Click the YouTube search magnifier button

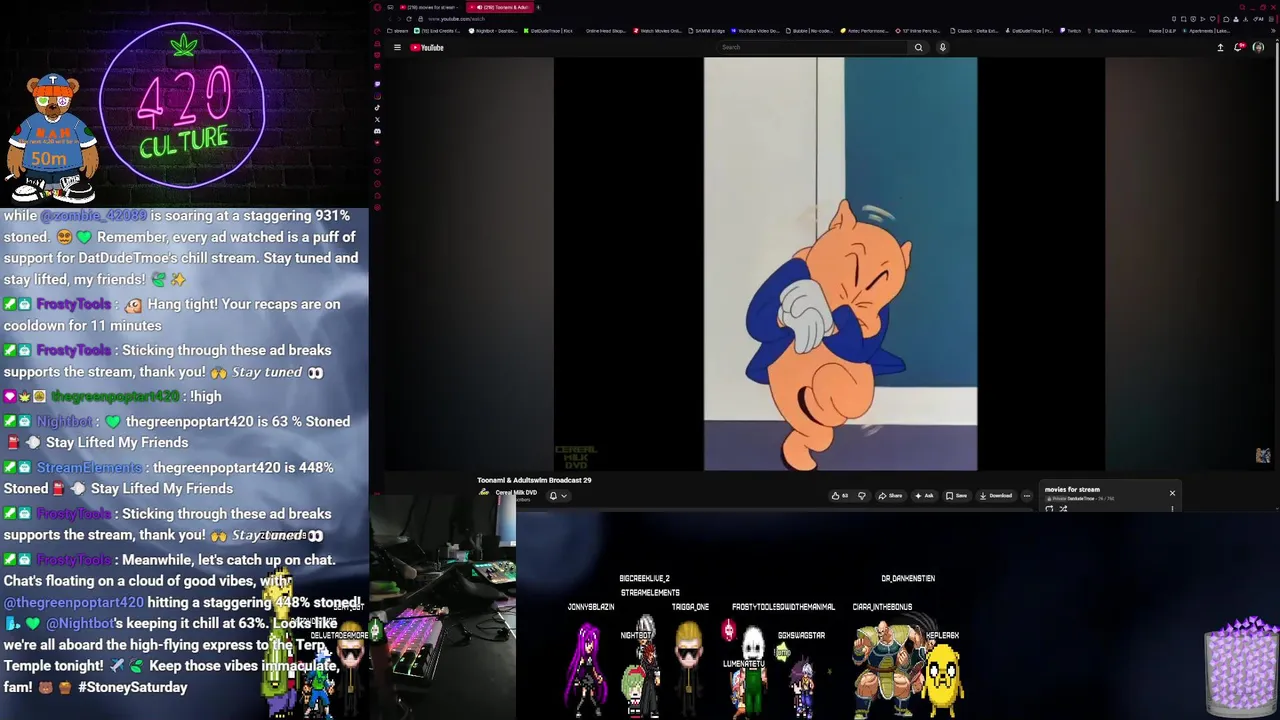918,47
